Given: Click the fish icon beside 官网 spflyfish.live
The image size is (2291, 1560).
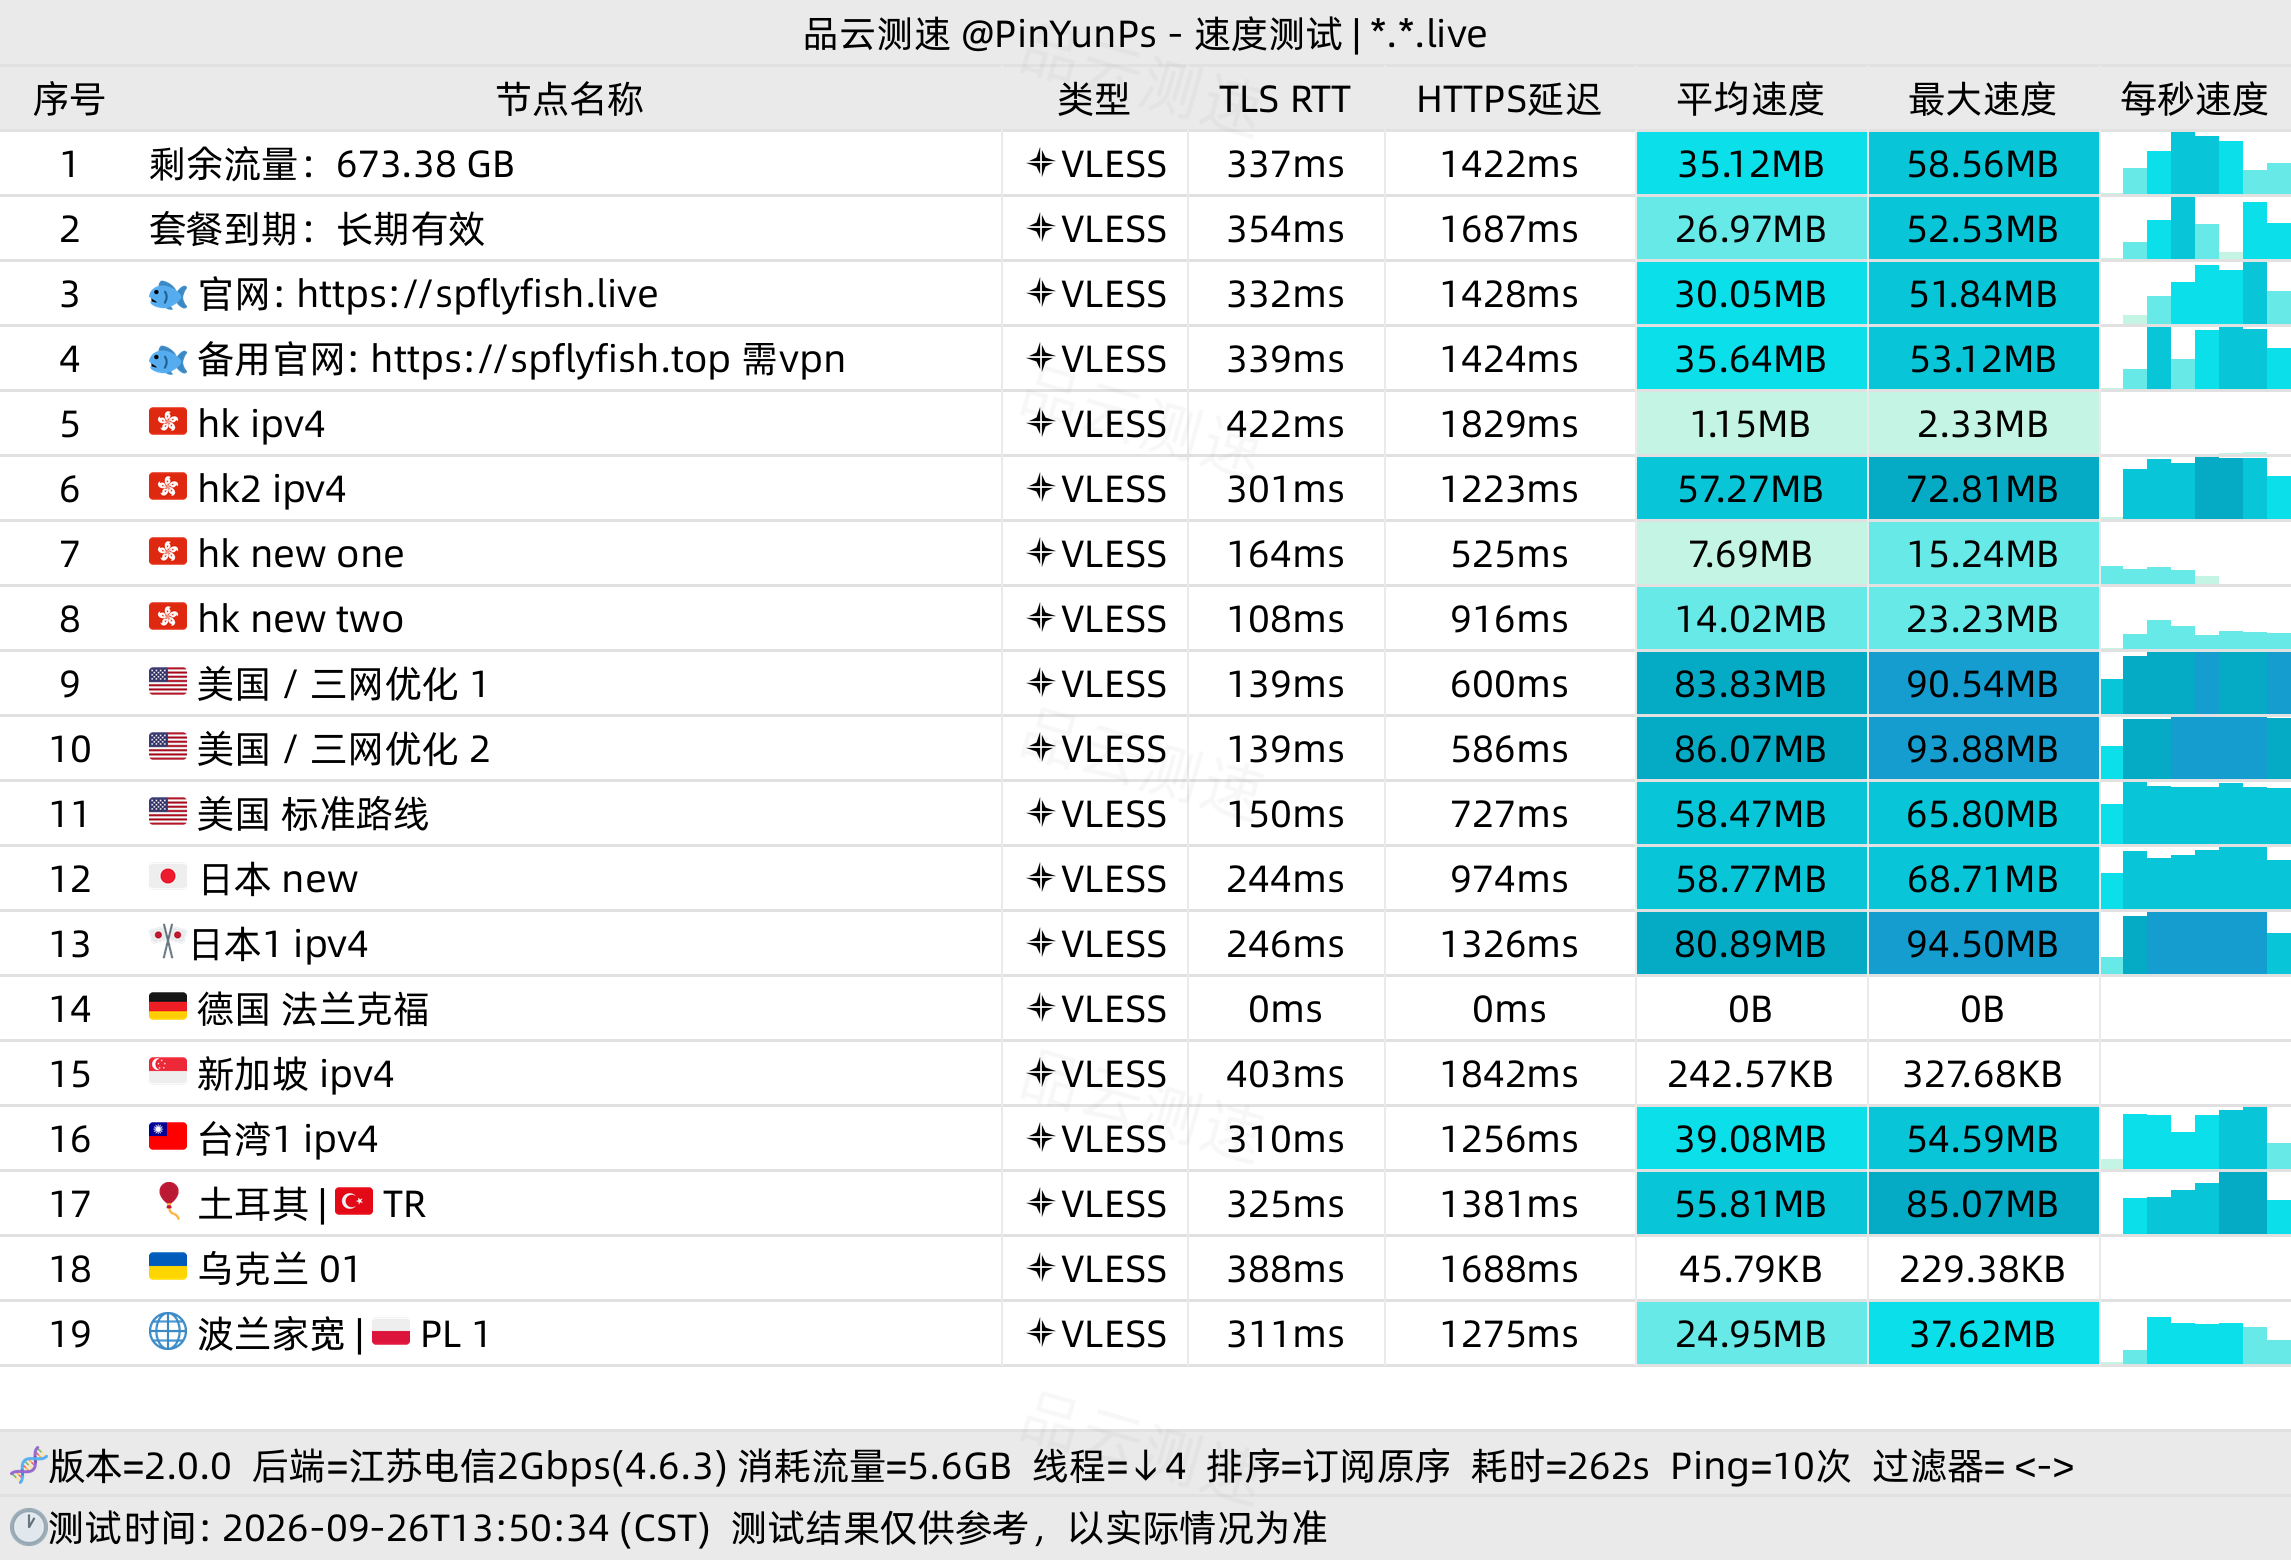Looking at the screenshot, I should pos(168,295).
